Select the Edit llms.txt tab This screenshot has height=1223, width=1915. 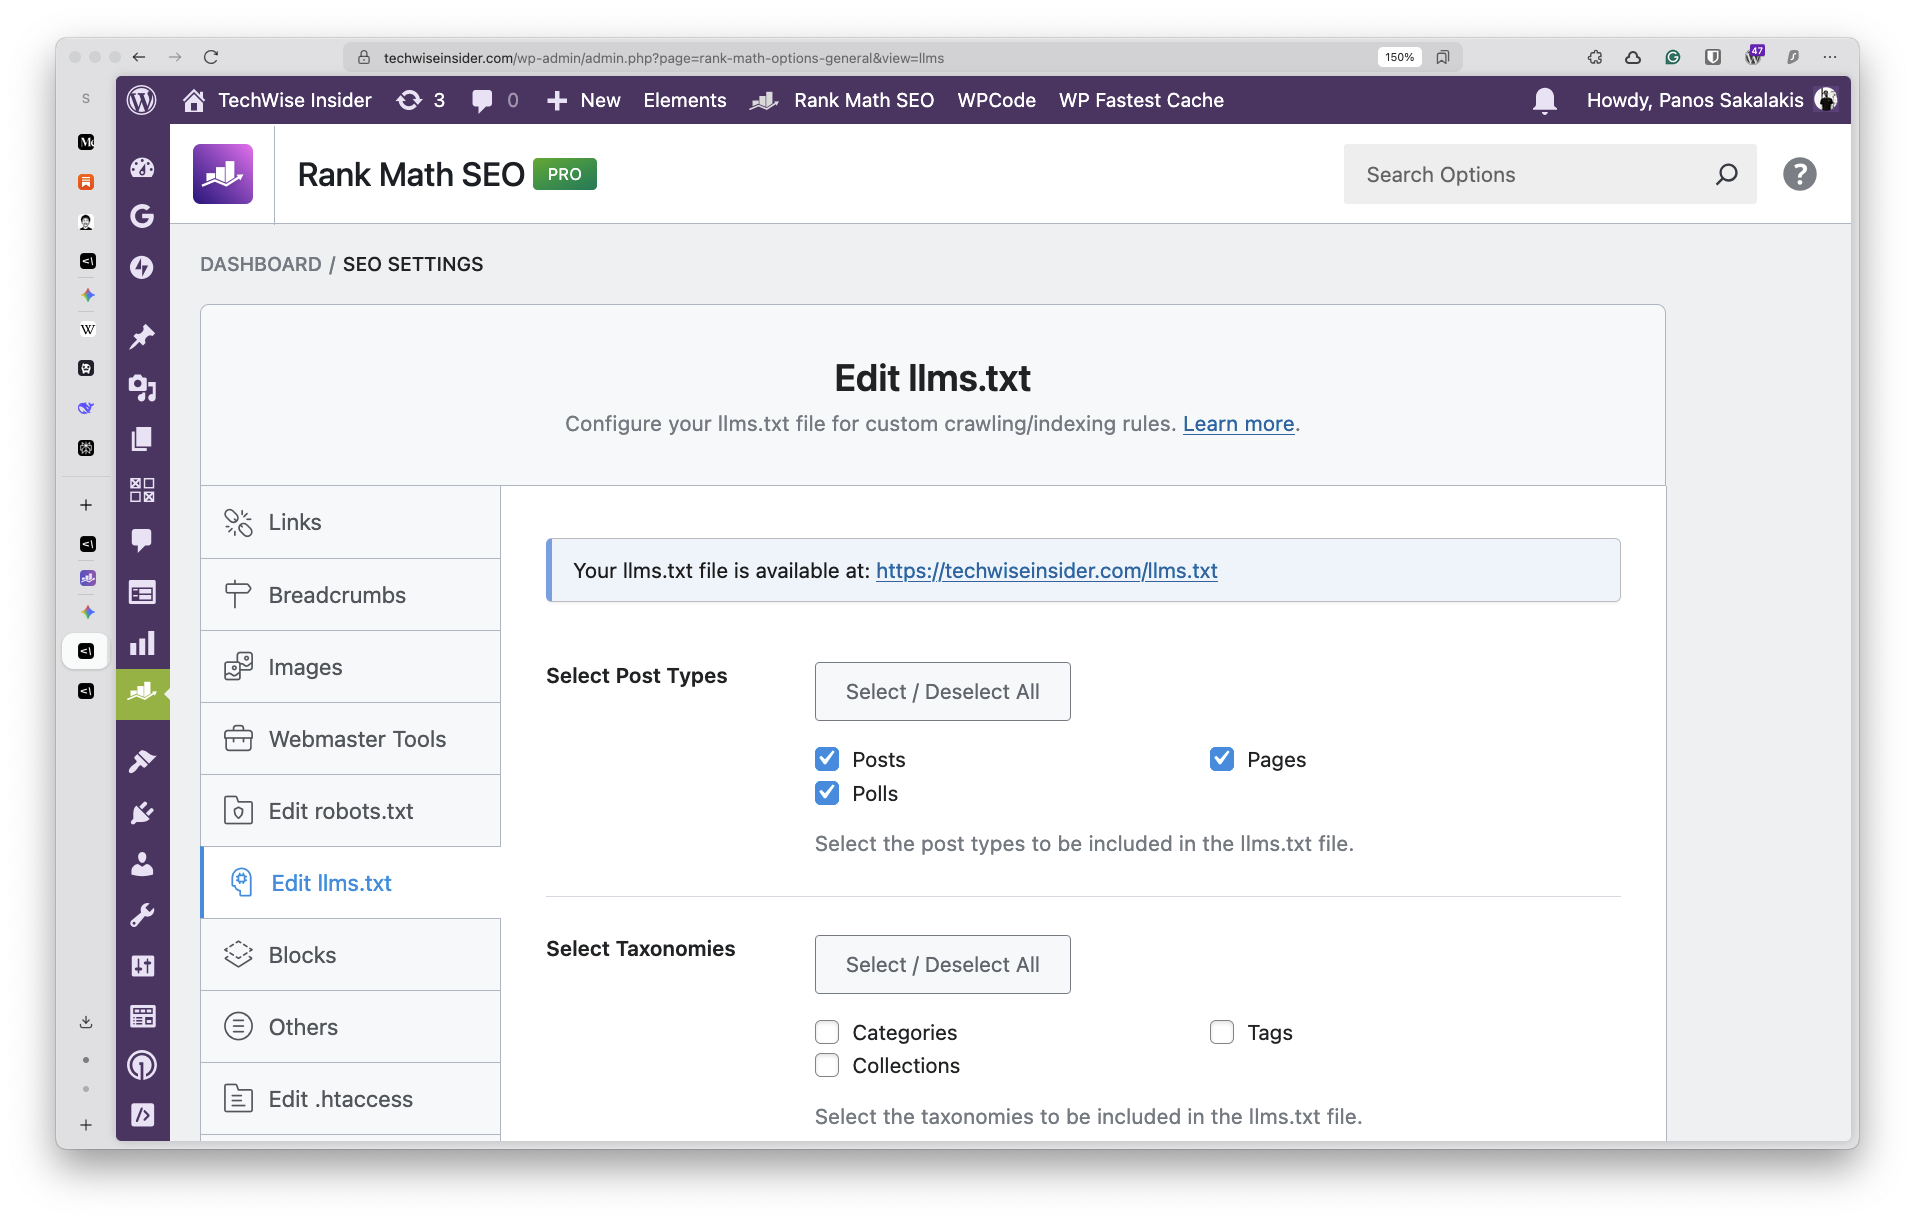click(x=350, y=883)
